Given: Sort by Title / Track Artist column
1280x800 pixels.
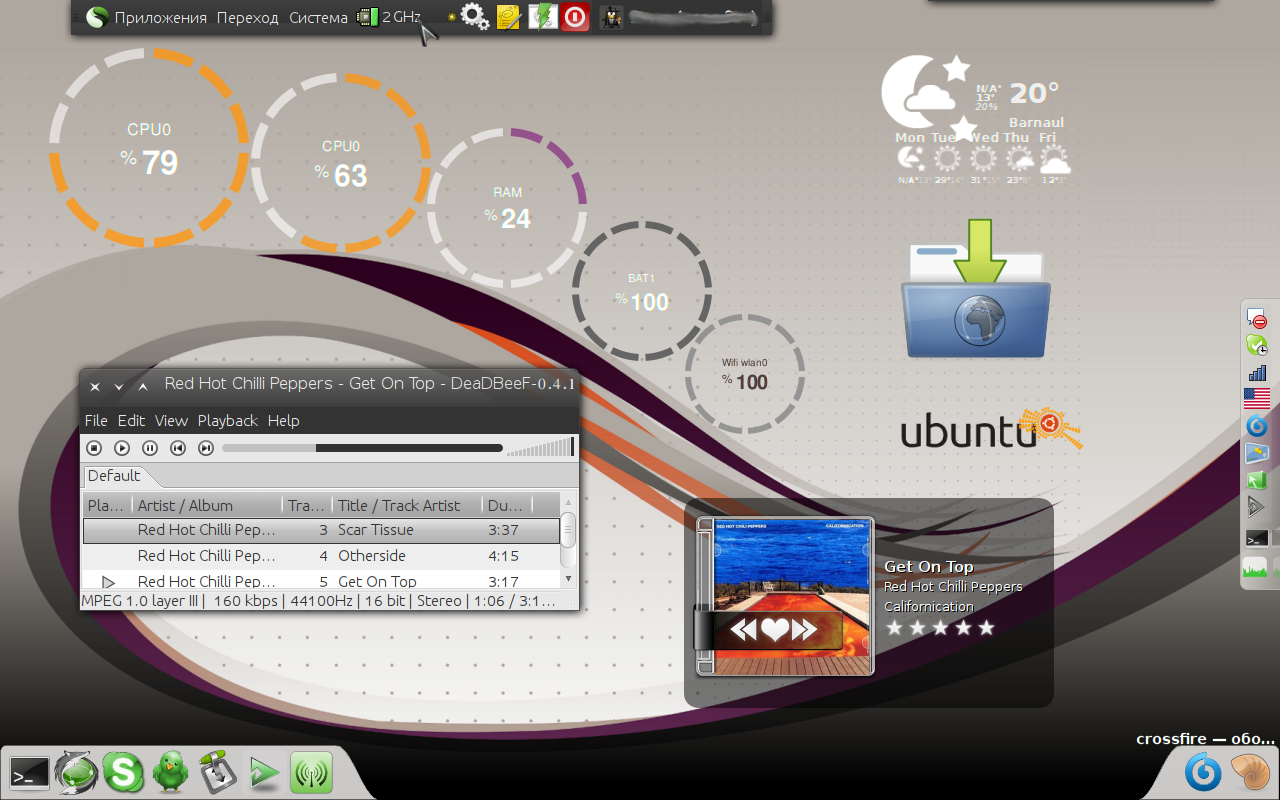Looking at the screenshot, I should [x=407, y=505].
